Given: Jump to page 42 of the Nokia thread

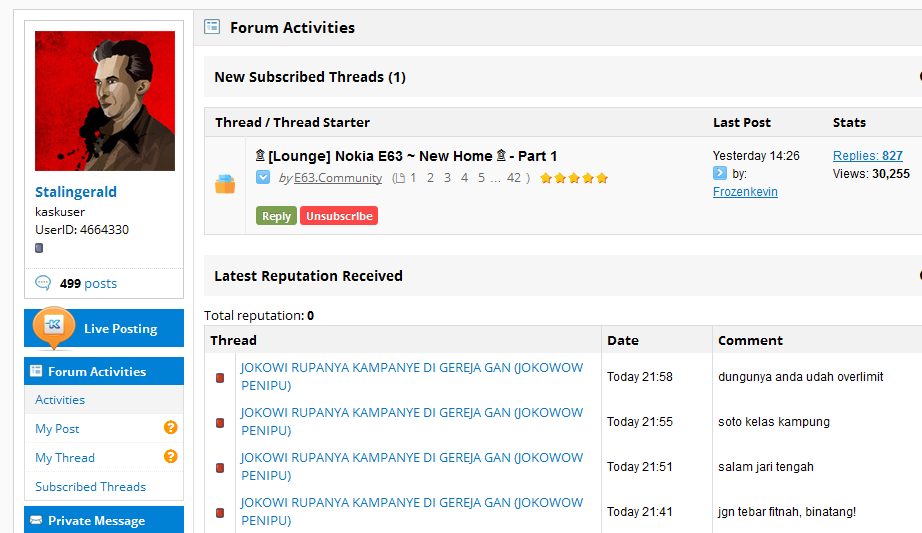Looking at the screenshot, I should tap(514, 178).
